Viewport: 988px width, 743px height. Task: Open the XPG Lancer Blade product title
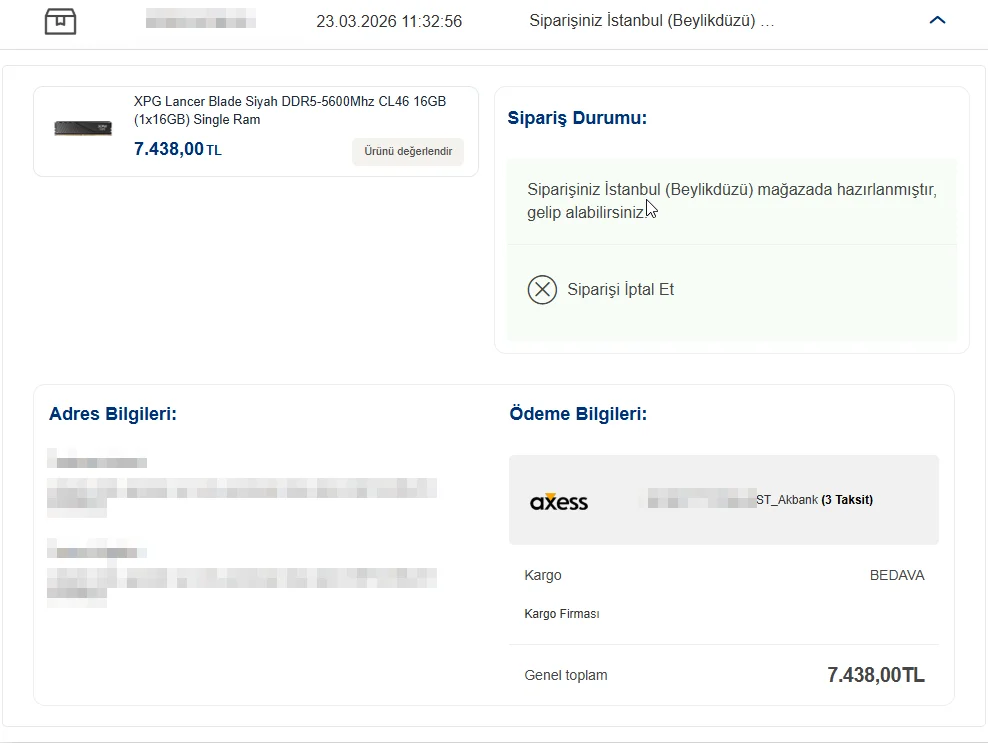289,110
